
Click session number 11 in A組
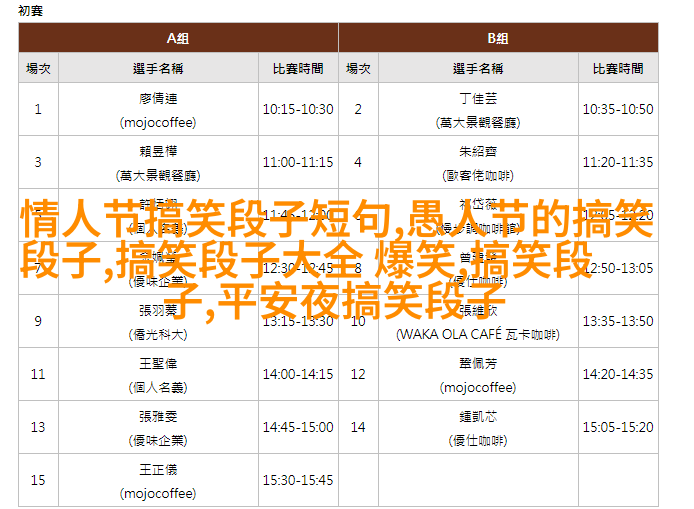pyautogui.click(x=38, y=374)
